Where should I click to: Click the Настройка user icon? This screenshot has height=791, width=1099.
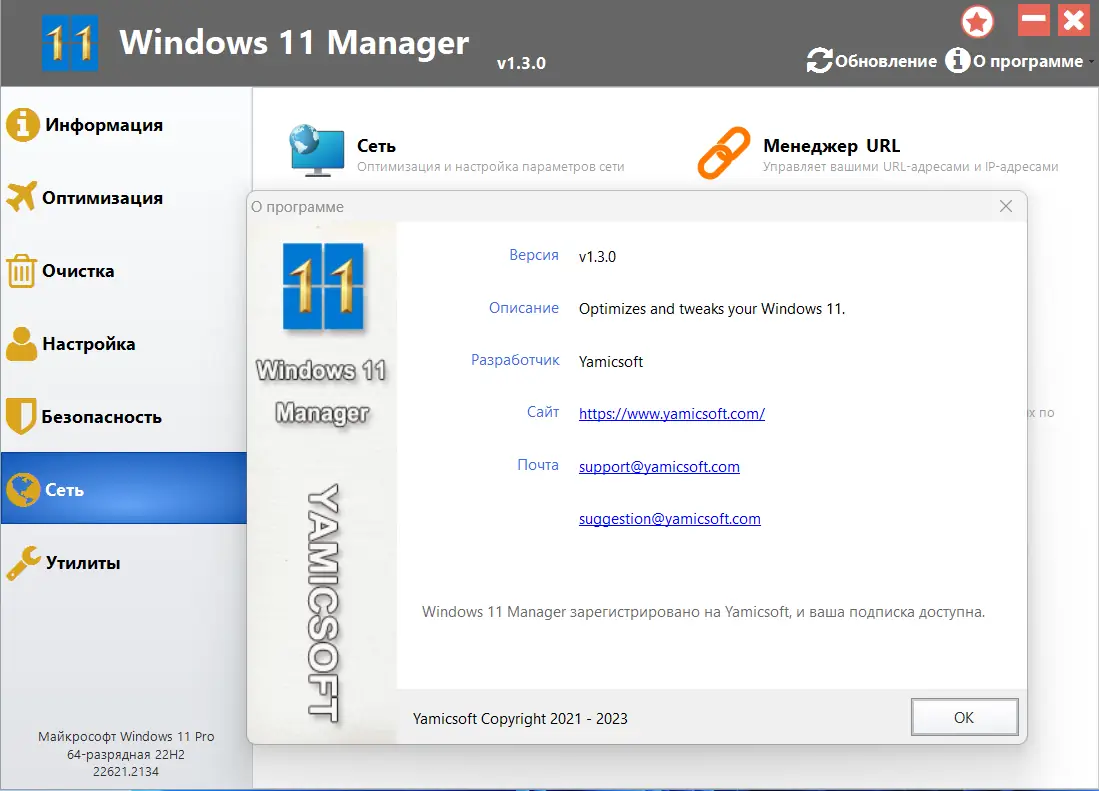22,343
